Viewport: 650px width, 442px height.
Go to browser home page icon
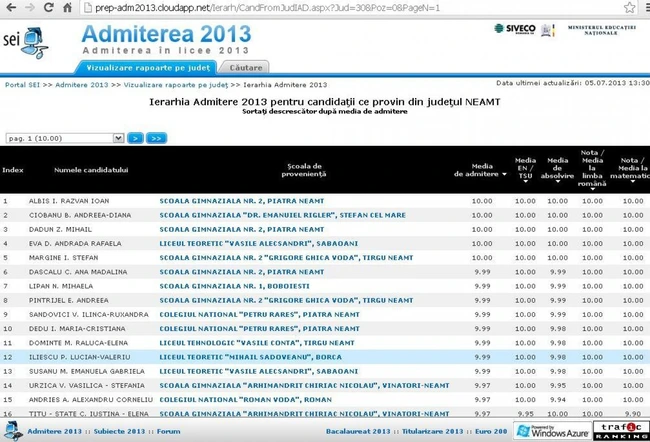coord(67,7)
